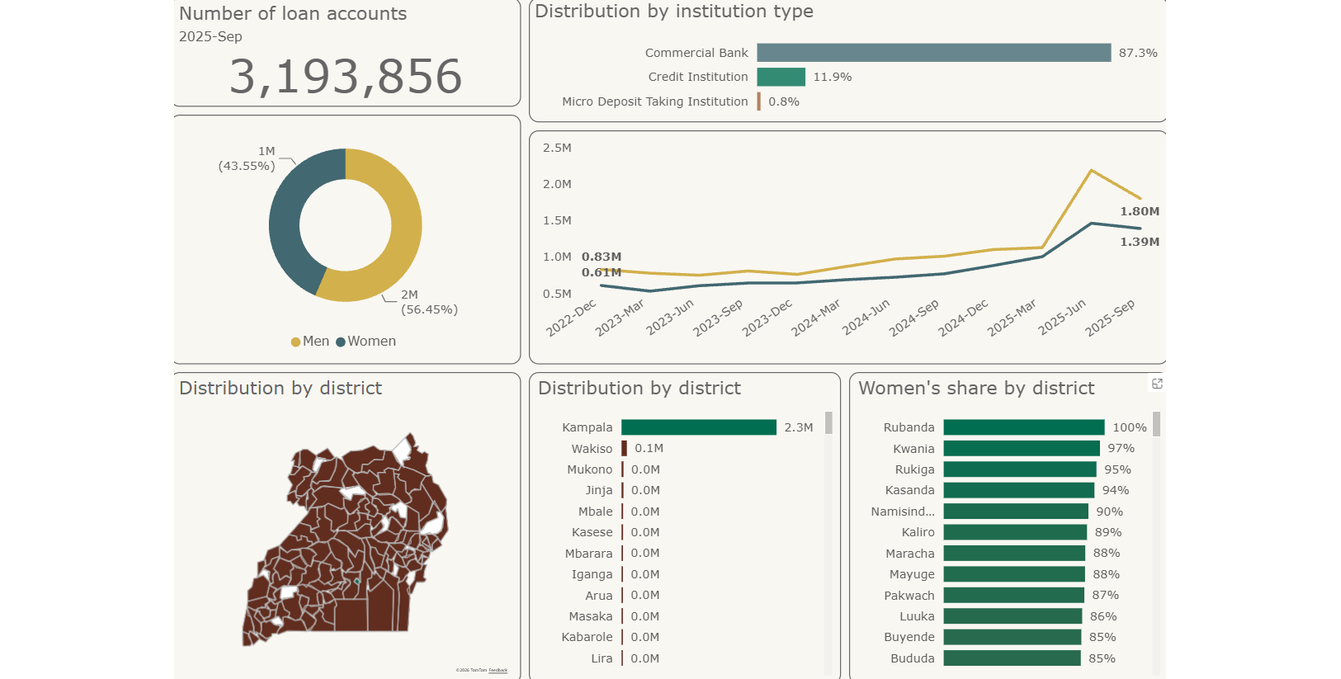Toggle the Women legend marker
The height and width of the screenshot is (679, 1341).
click(341, 342)
